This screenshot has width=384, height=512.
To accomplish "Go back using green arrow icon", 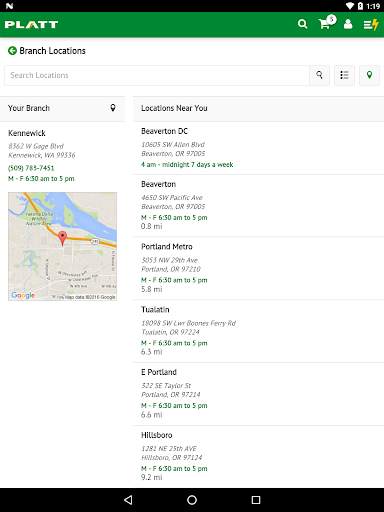I will coord(12,51).
